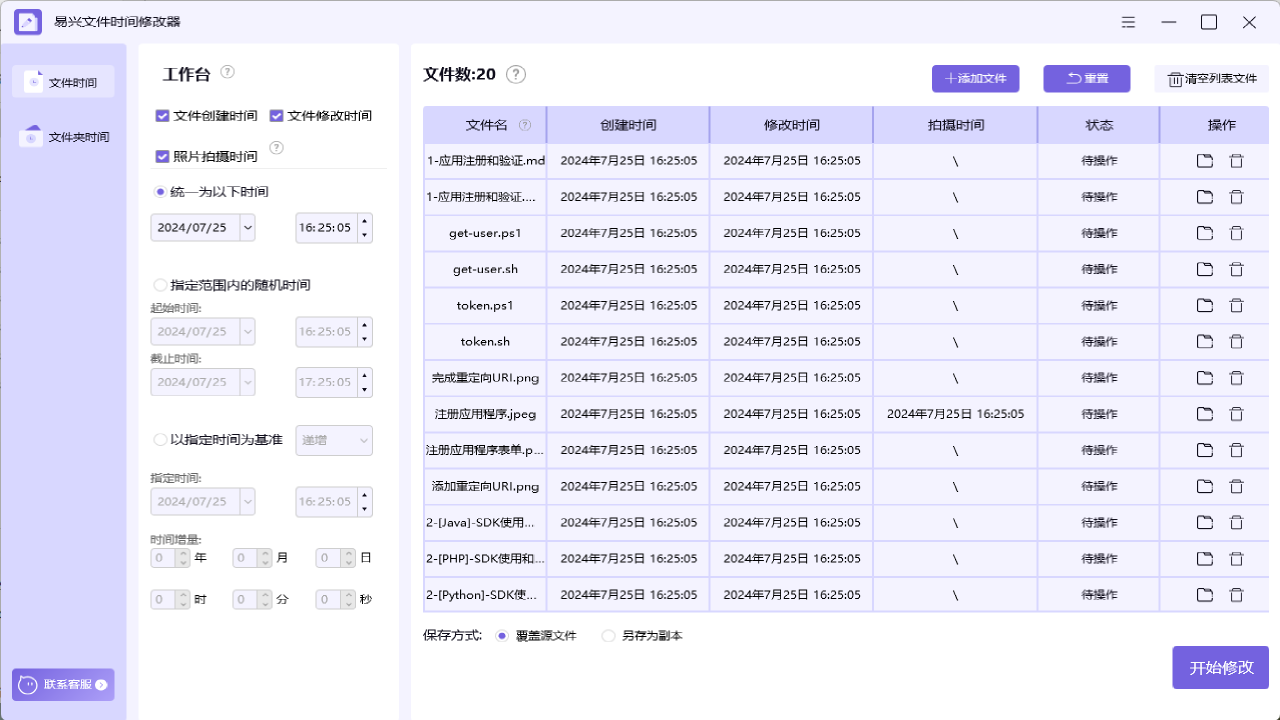Uncheck the 文件创建时间 checkbox
The height and width of the screenshot is (720, 1280).
(x=162, y=115)
